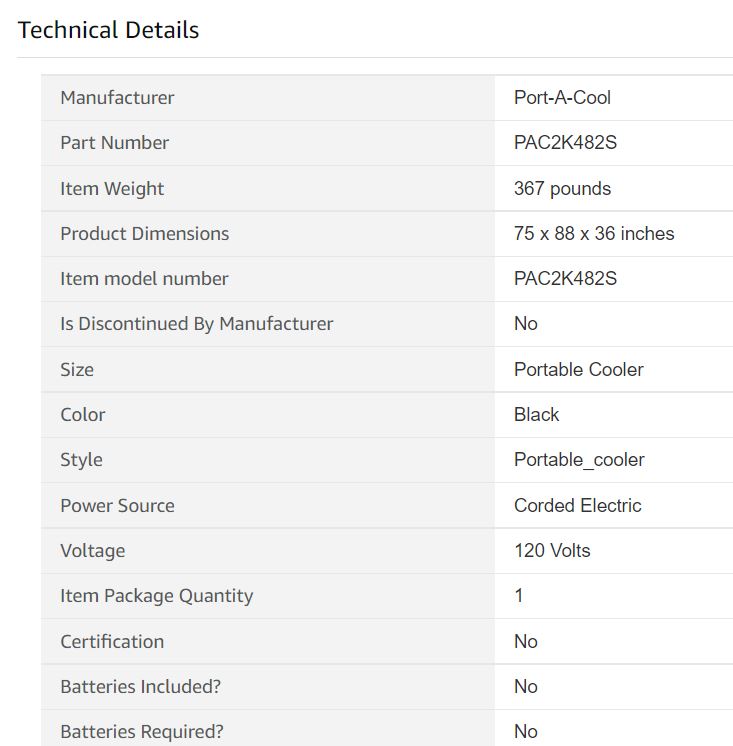Select the Portable Cooler size value
The height and width of the screenshot is (746, 733).
(x=579, y=370)
